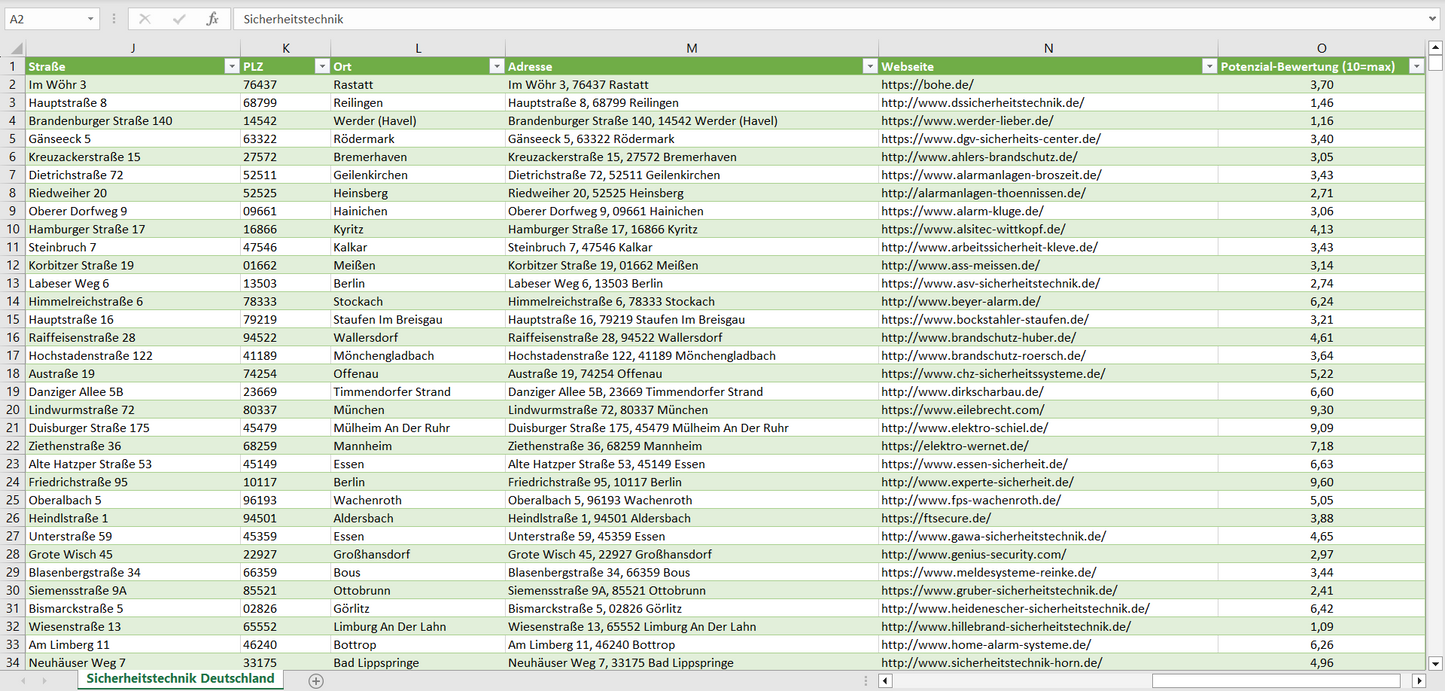Screen dimensions: 1445x691
Task: Open the Potenzial-Bewertung filter dropdown
Action: click(1415, 66)
